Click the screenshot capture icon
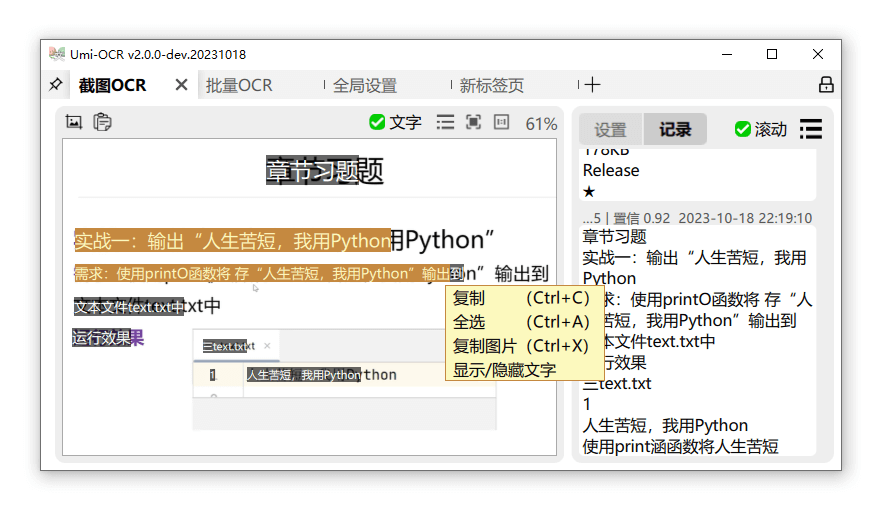 (73, 122)
